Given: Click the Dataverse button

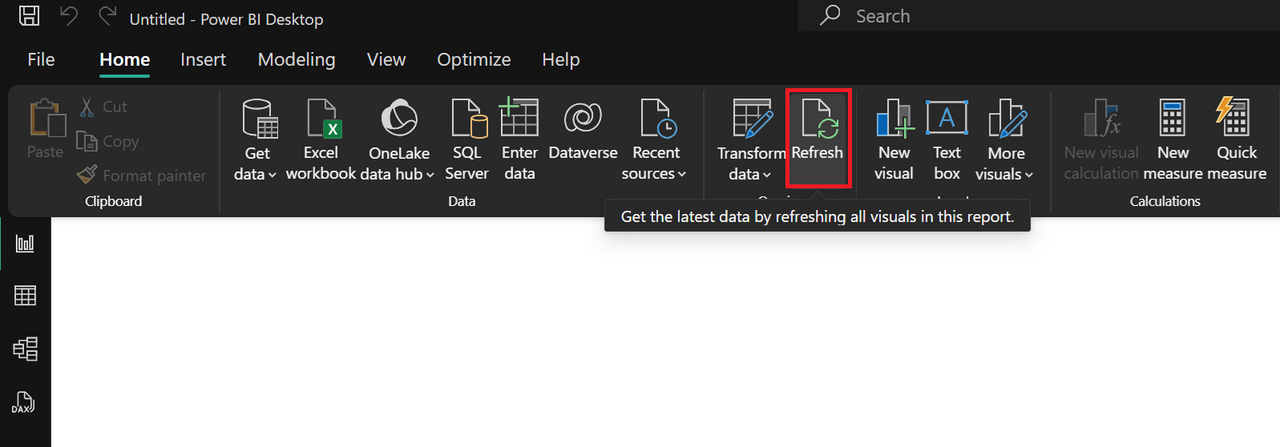Looking at the screenshot, I should coord(583,130).
